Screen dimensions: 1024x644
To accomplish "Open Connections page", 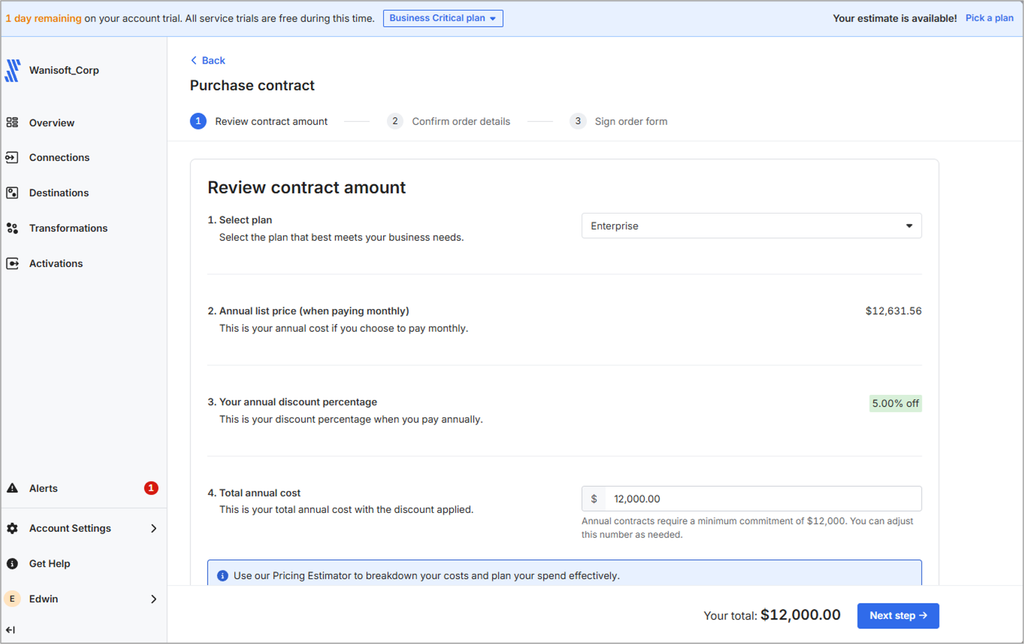I will point(59,157).
